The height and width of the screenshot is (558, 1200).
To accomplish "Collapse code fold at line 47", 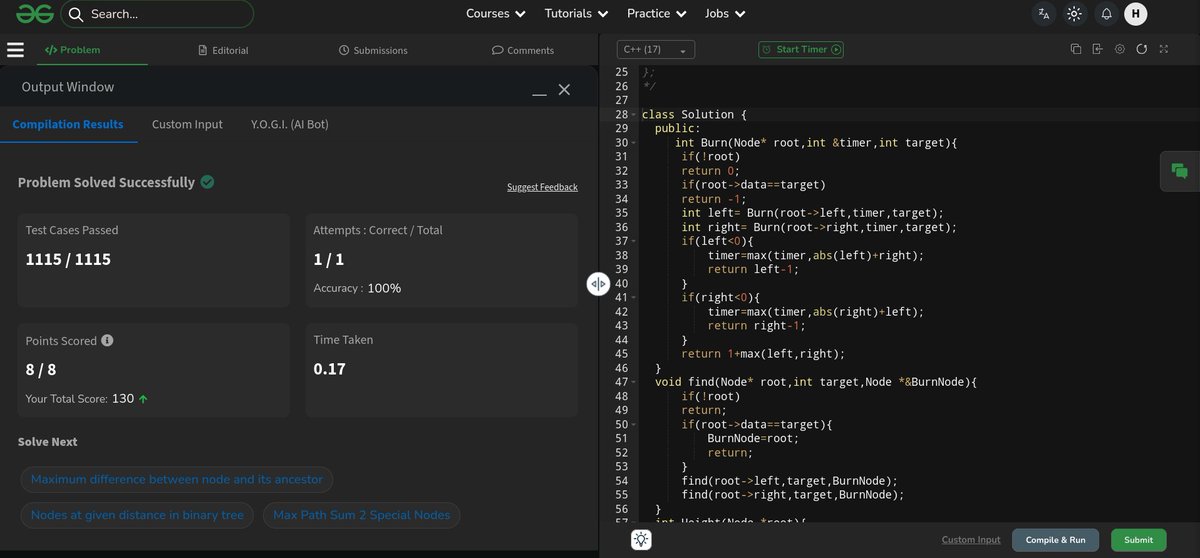I will (634, 382).
